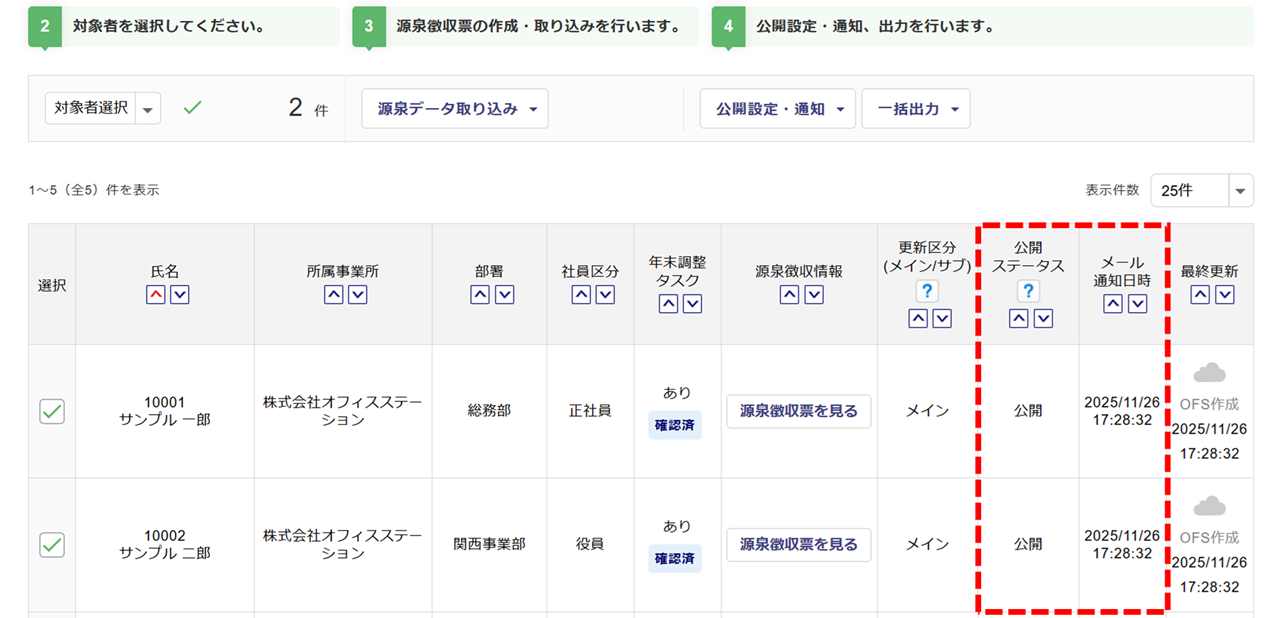Toggle selection checkbox for サンプル 二郎
Image resolution: width=1280 pixels, height=618 pixels.
(x=52, y=545)
